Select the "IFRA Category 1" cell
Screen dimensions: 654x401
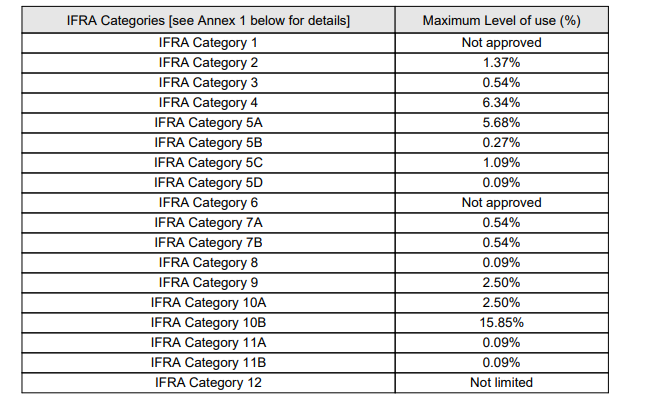(208, 43)
